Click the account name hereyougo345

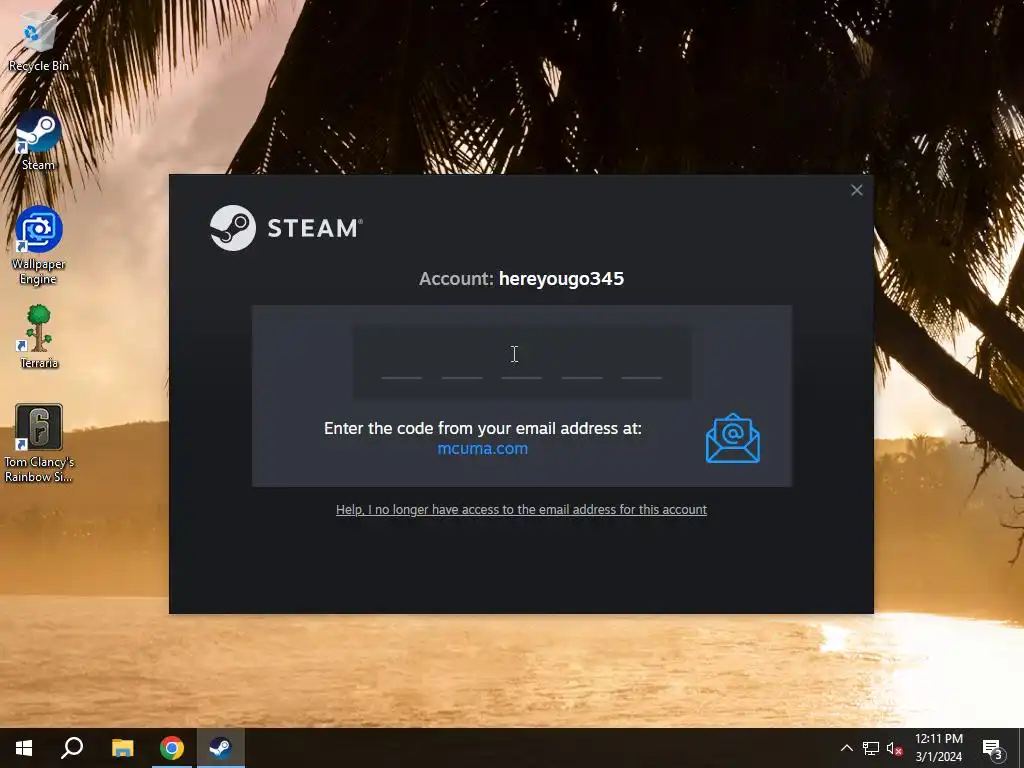click(562, 279)
